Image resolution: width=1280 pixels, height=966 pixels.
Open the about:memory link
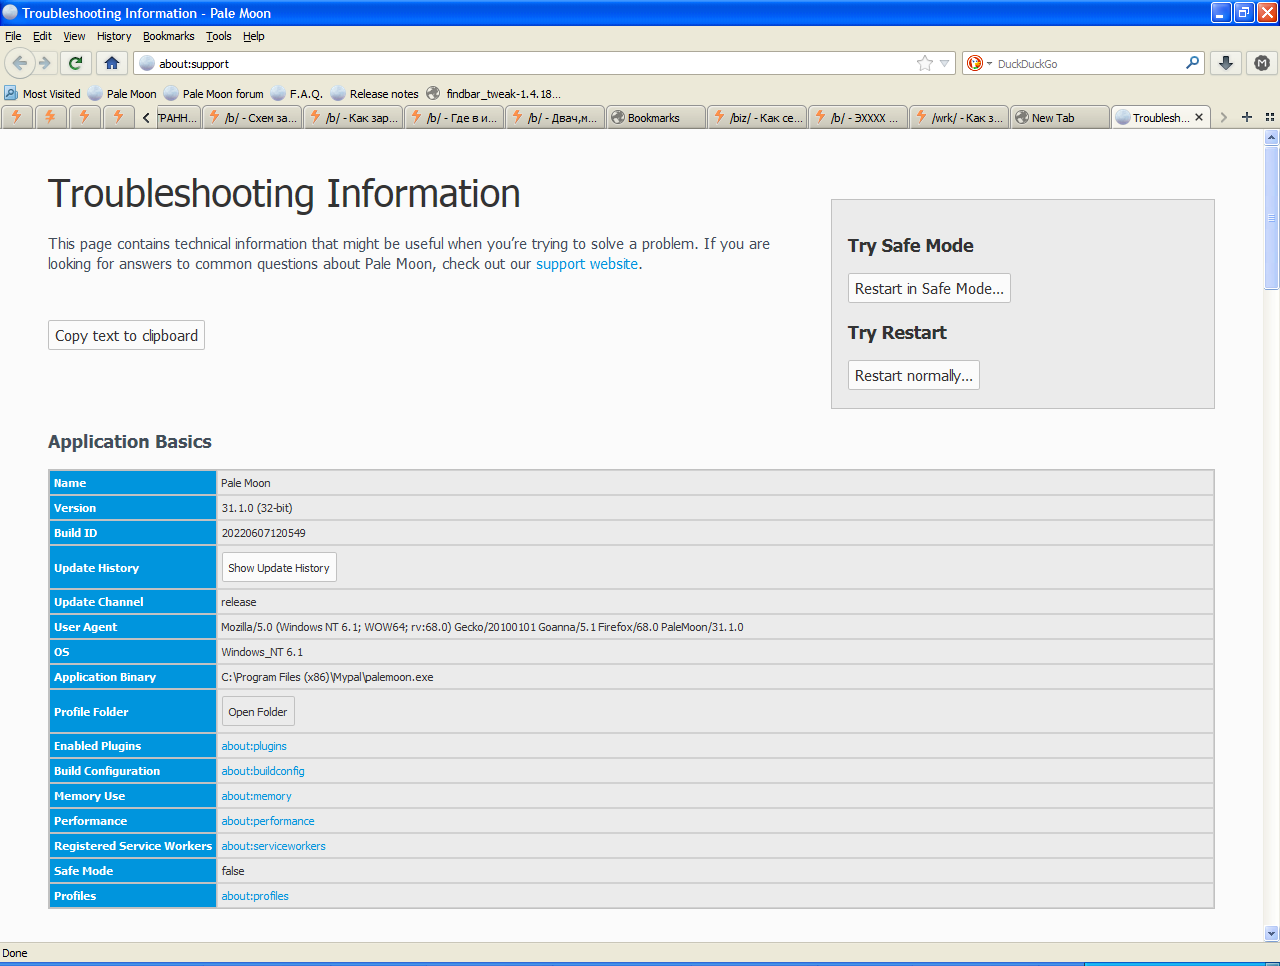pyautogui.click(x=256, y=796)
